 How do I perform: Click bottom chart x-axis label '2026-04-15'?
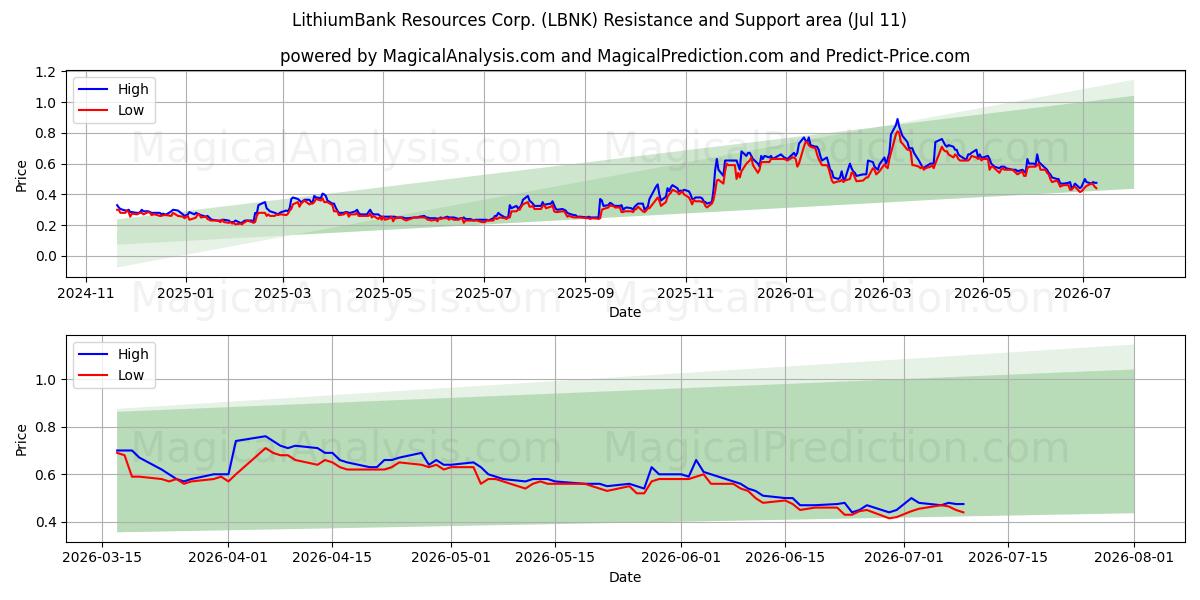[x=332, y=559]
